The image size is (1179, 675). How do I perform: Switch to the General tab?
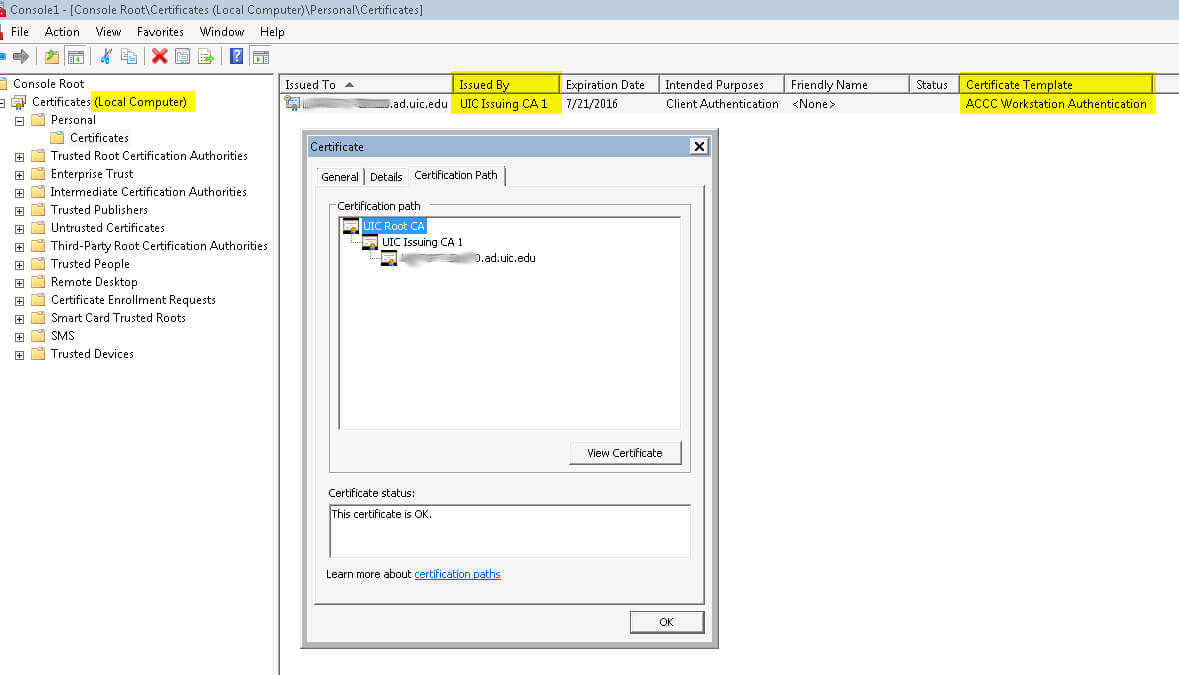340,177
